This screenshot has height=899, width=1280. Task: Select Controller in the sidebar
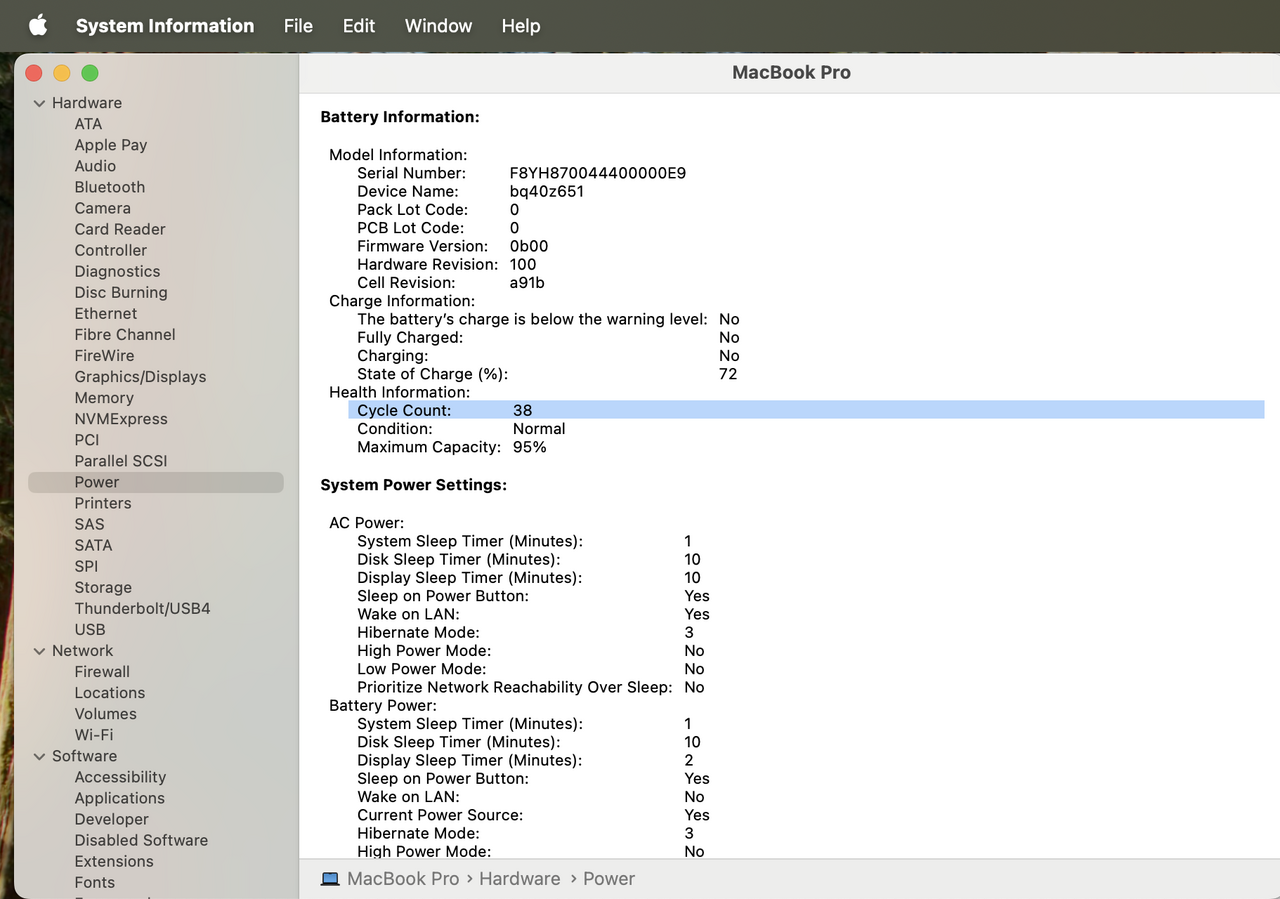point(111,250)
